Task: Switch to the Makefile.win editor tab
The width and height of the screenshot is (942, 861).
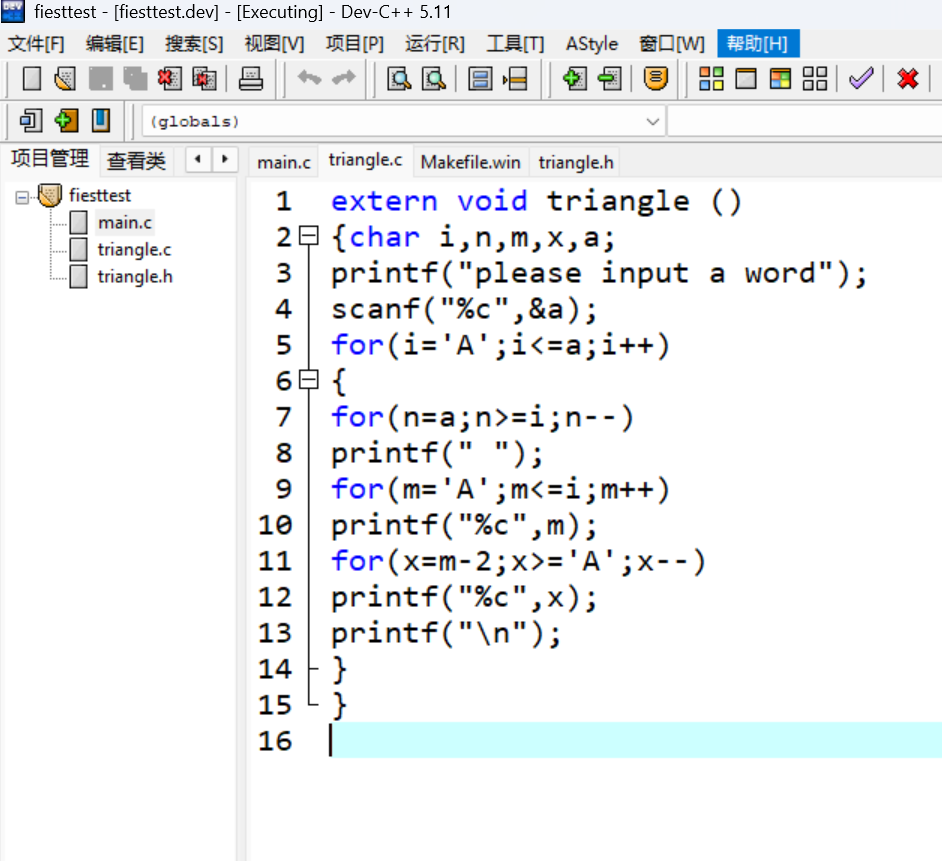Action: coord(470,162)
